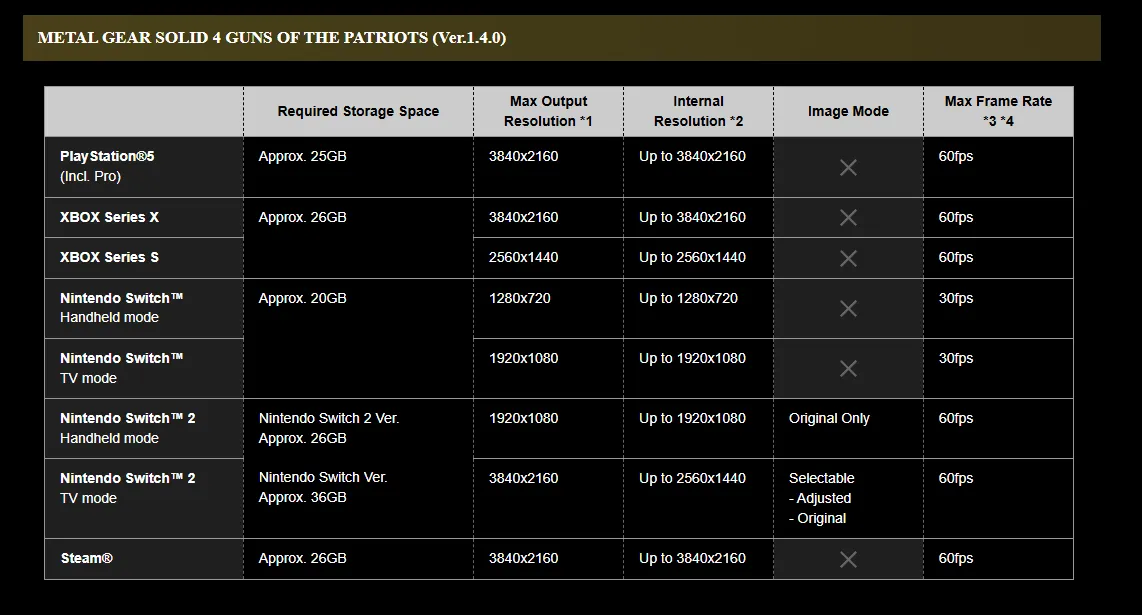Click the Internal Resolution column header
Viewport: 1142px width, 615px height.
point(698,111)
